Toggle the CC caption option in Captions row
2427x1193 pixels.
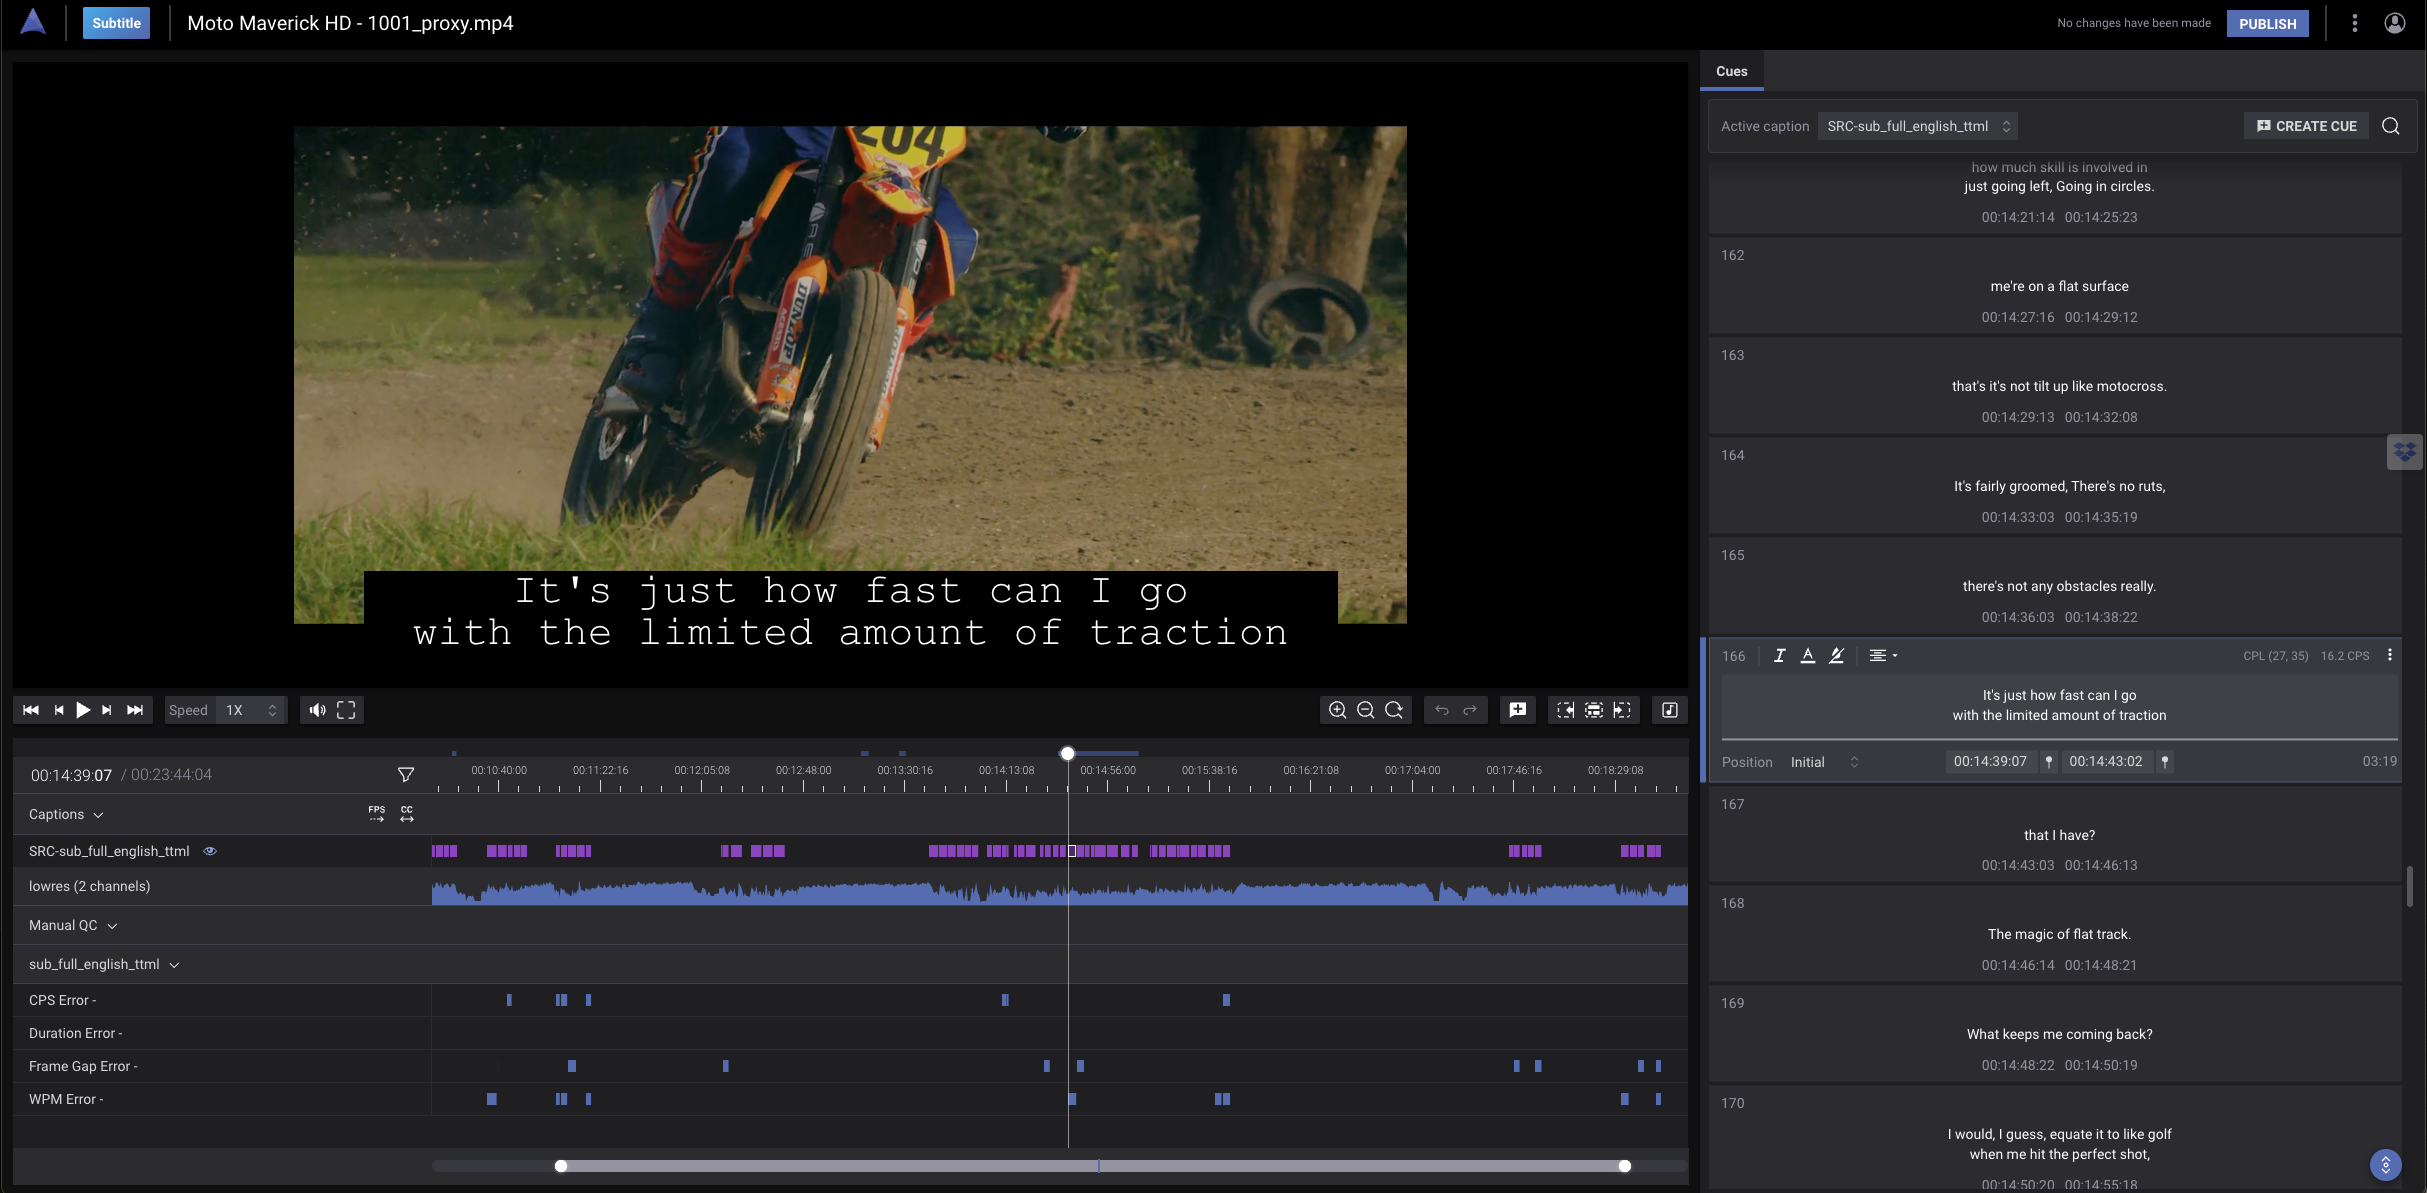coord(407,814)
